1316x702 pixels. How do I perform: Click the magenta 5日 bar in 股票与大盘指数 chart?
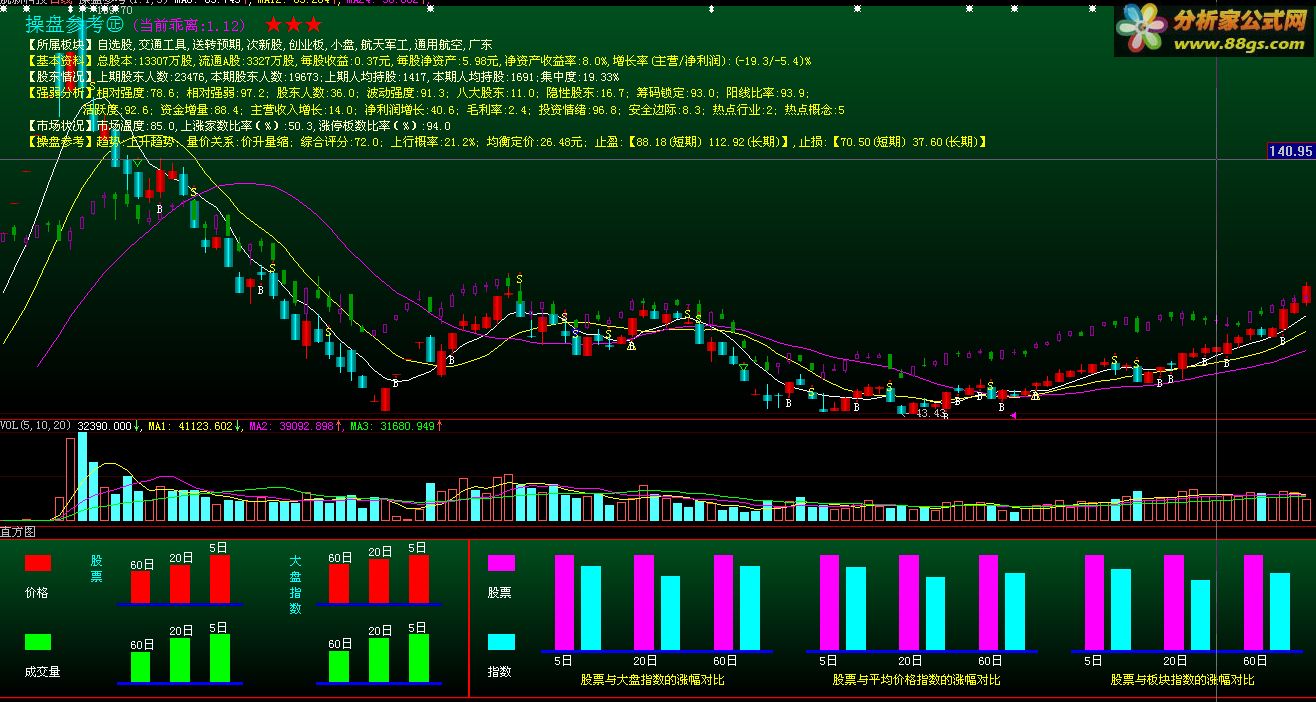click(564, 602)
